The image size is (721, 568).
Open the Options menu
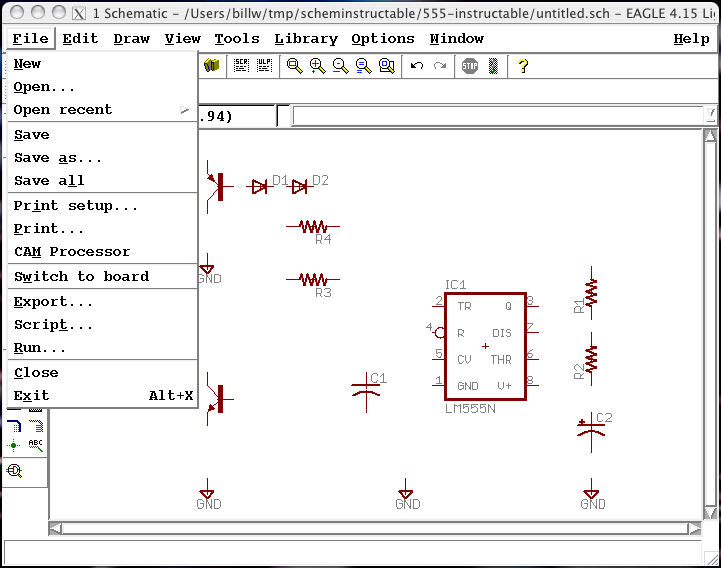tap(383, 39)
